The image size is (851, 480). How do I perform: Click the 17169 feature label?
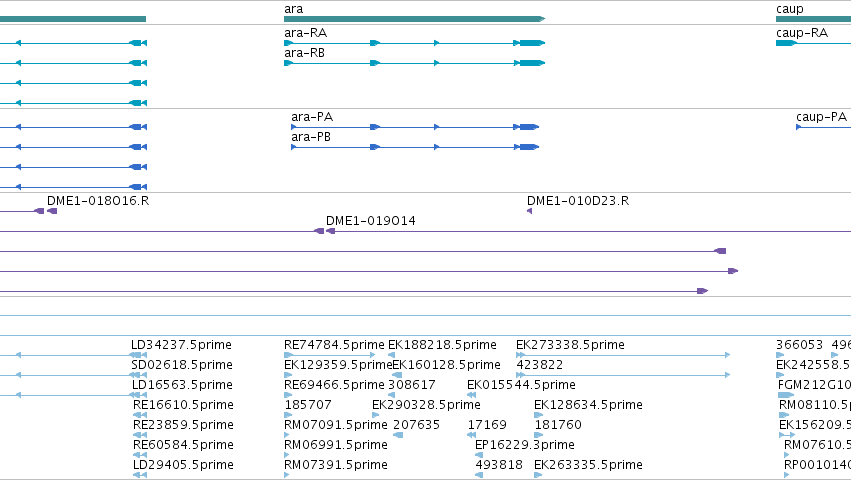pyautogui.click(x=487, y=425)
